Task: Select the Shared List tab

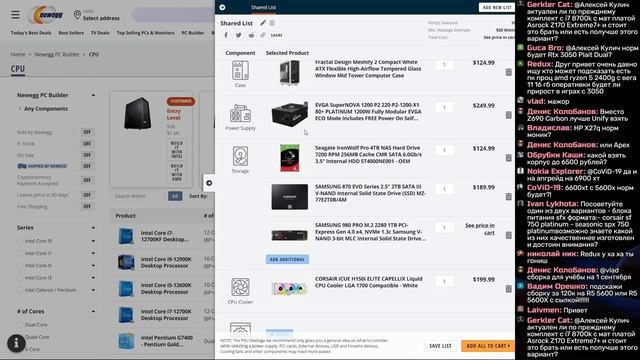Action: (x=263, y=7)
